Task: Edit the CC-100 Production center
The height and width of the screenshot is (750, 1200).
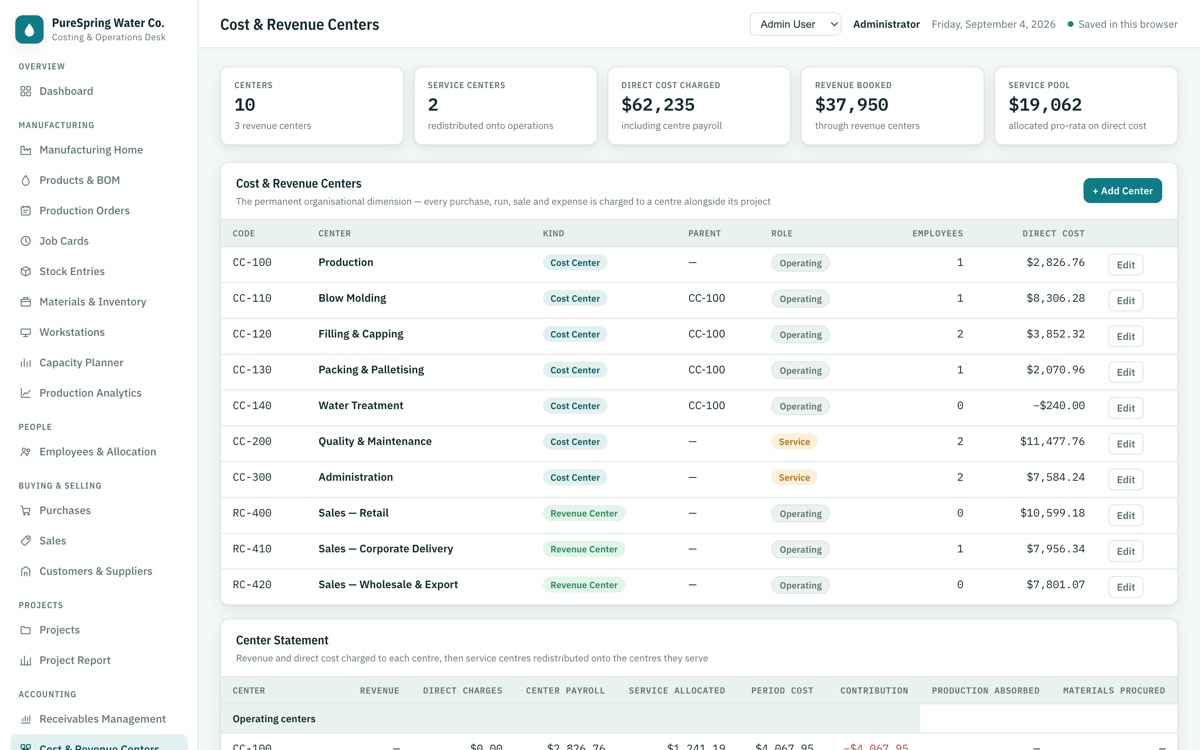Action: tap(1125, 265)
